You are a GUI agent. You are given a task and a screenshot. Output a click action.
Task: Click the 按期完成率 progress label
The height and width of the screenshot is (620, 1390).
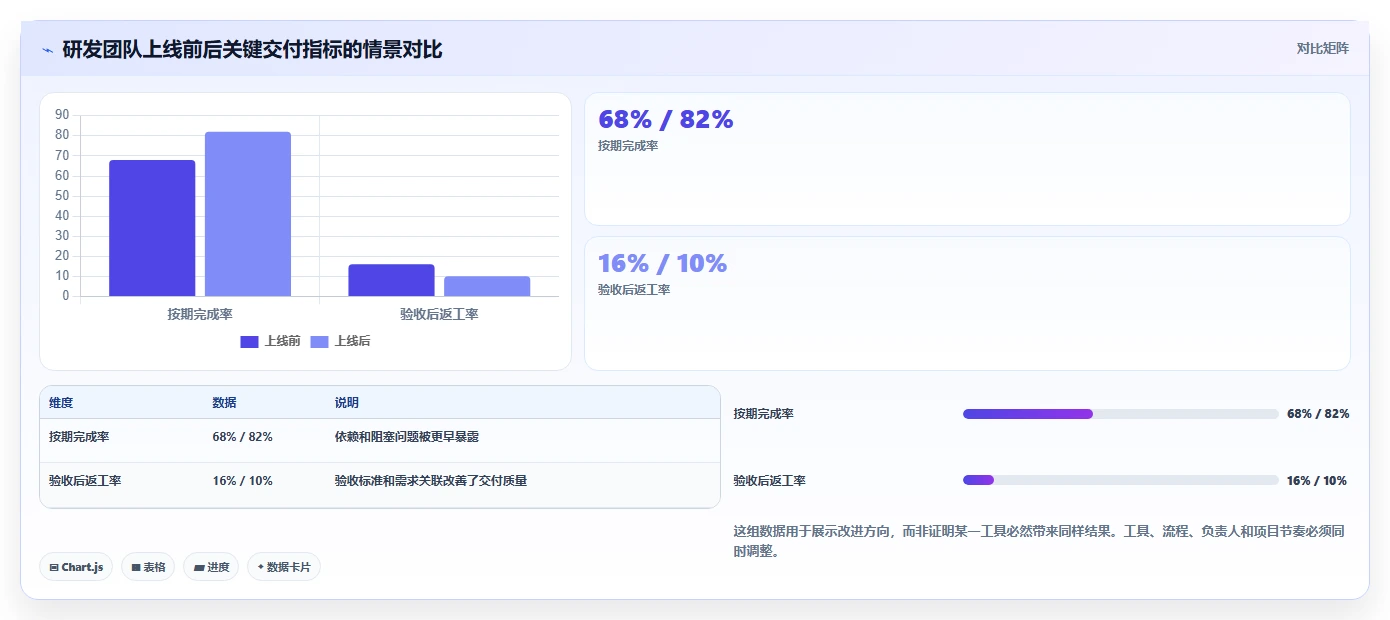coord(764,414)
